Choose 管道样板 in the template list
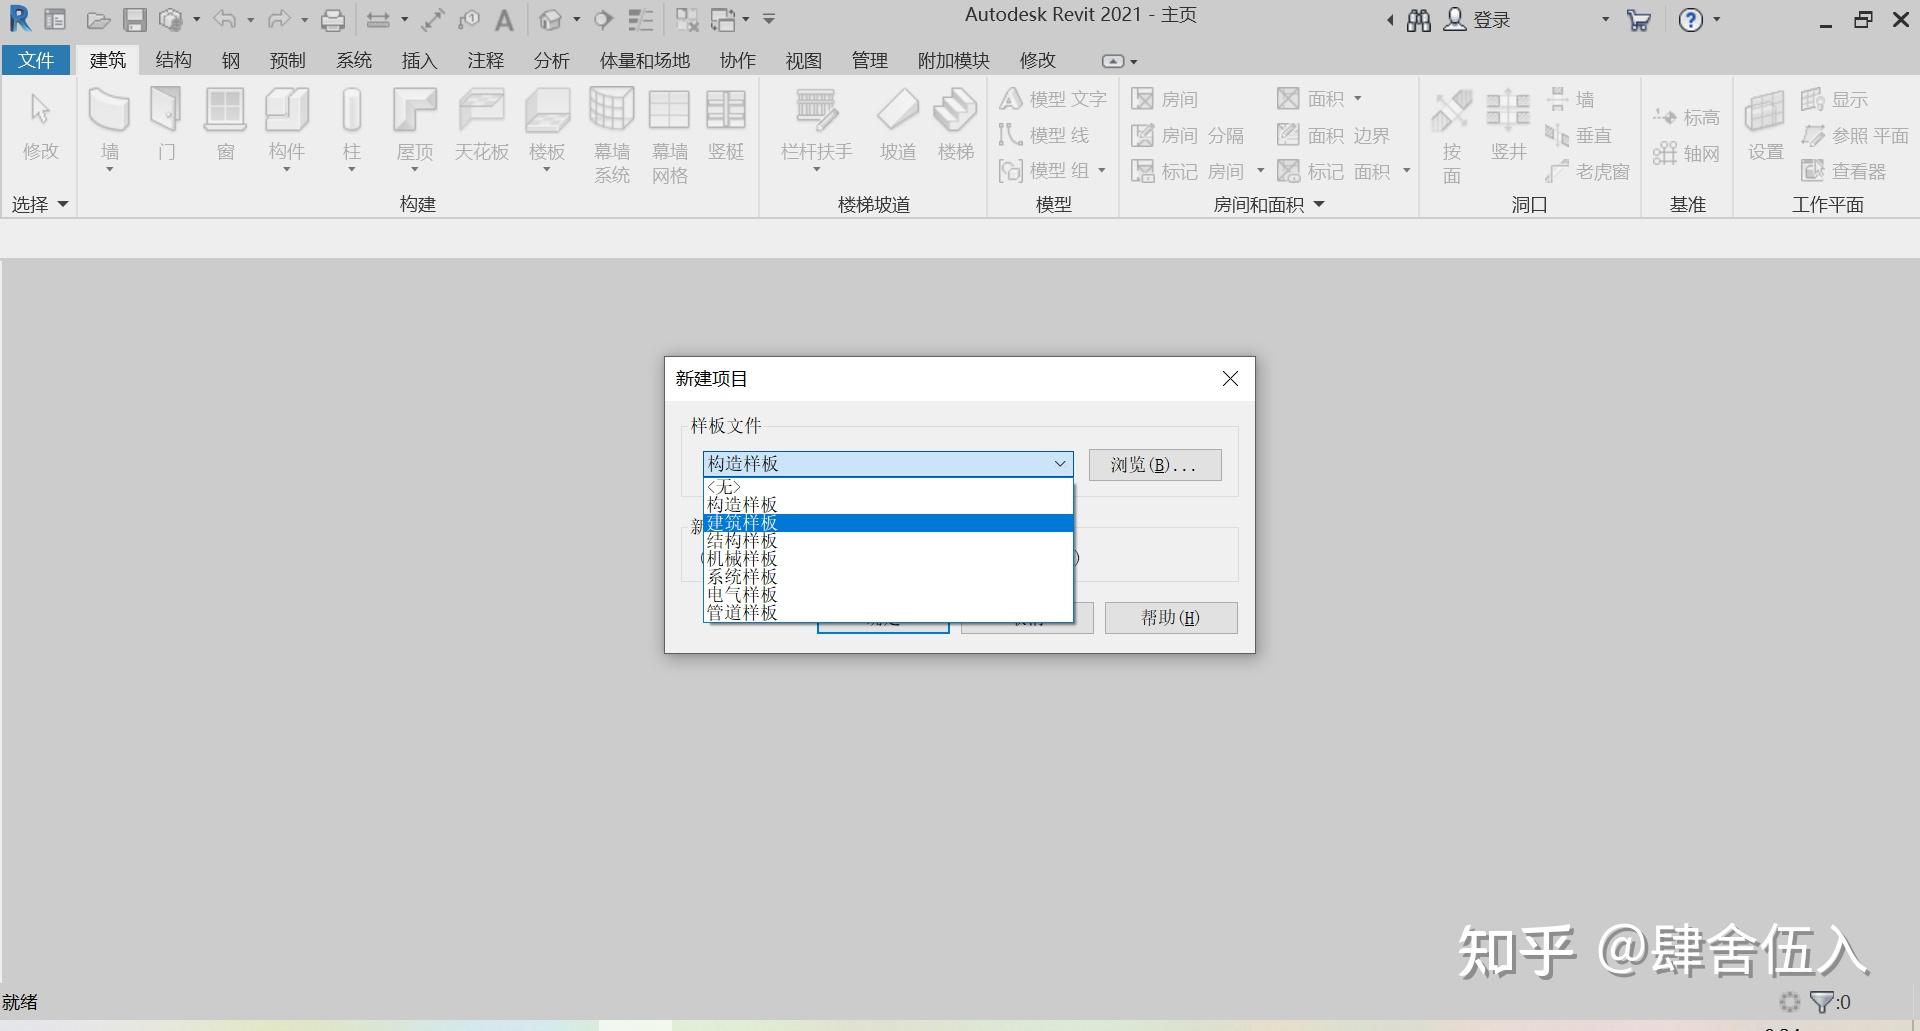 point(888,613)
